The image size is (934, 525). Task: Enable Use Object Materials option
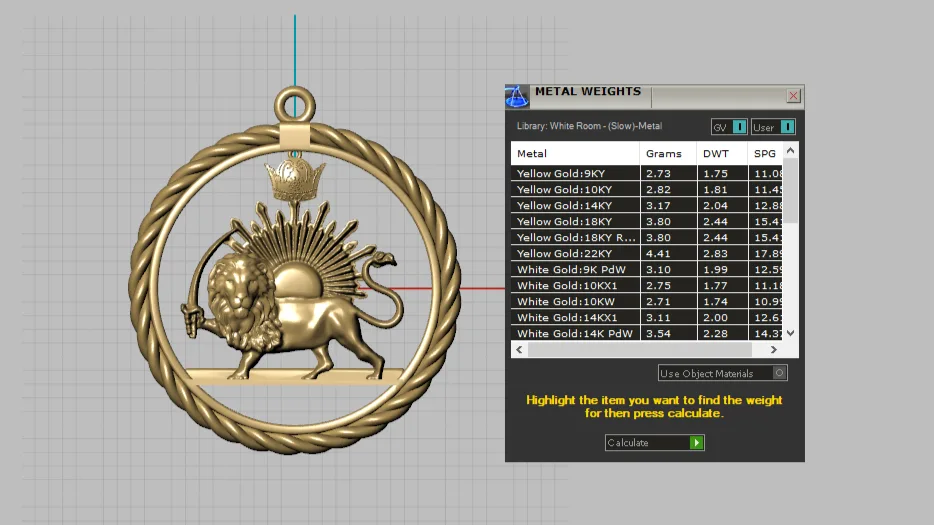pyautogui.click(x=723, y=373)
